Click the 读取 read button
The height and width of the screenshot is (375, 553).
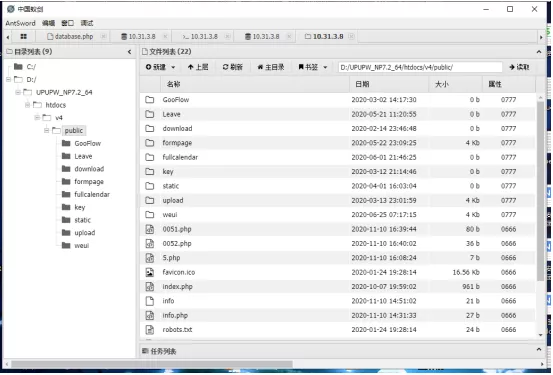[x=519, y=67]
